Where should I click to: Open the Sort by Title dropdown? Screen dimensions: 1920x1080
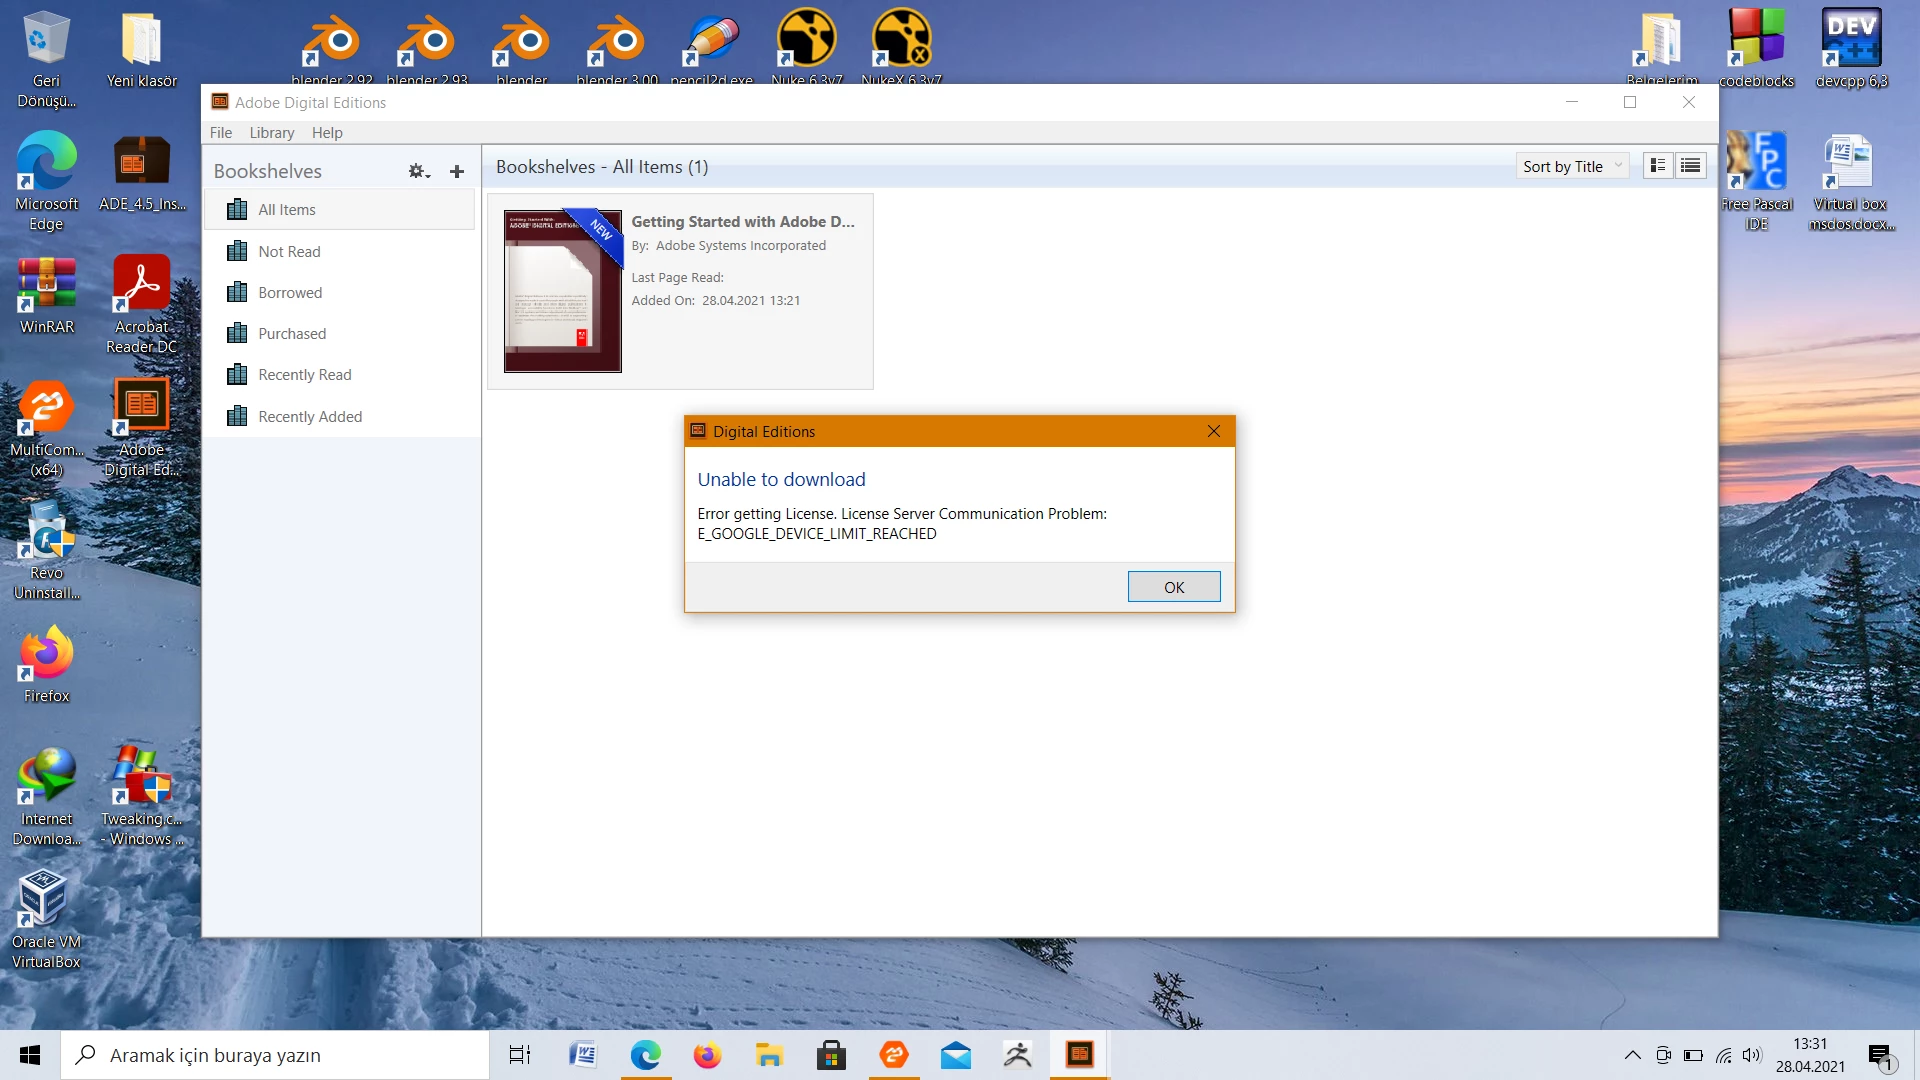coord(1571,167)
